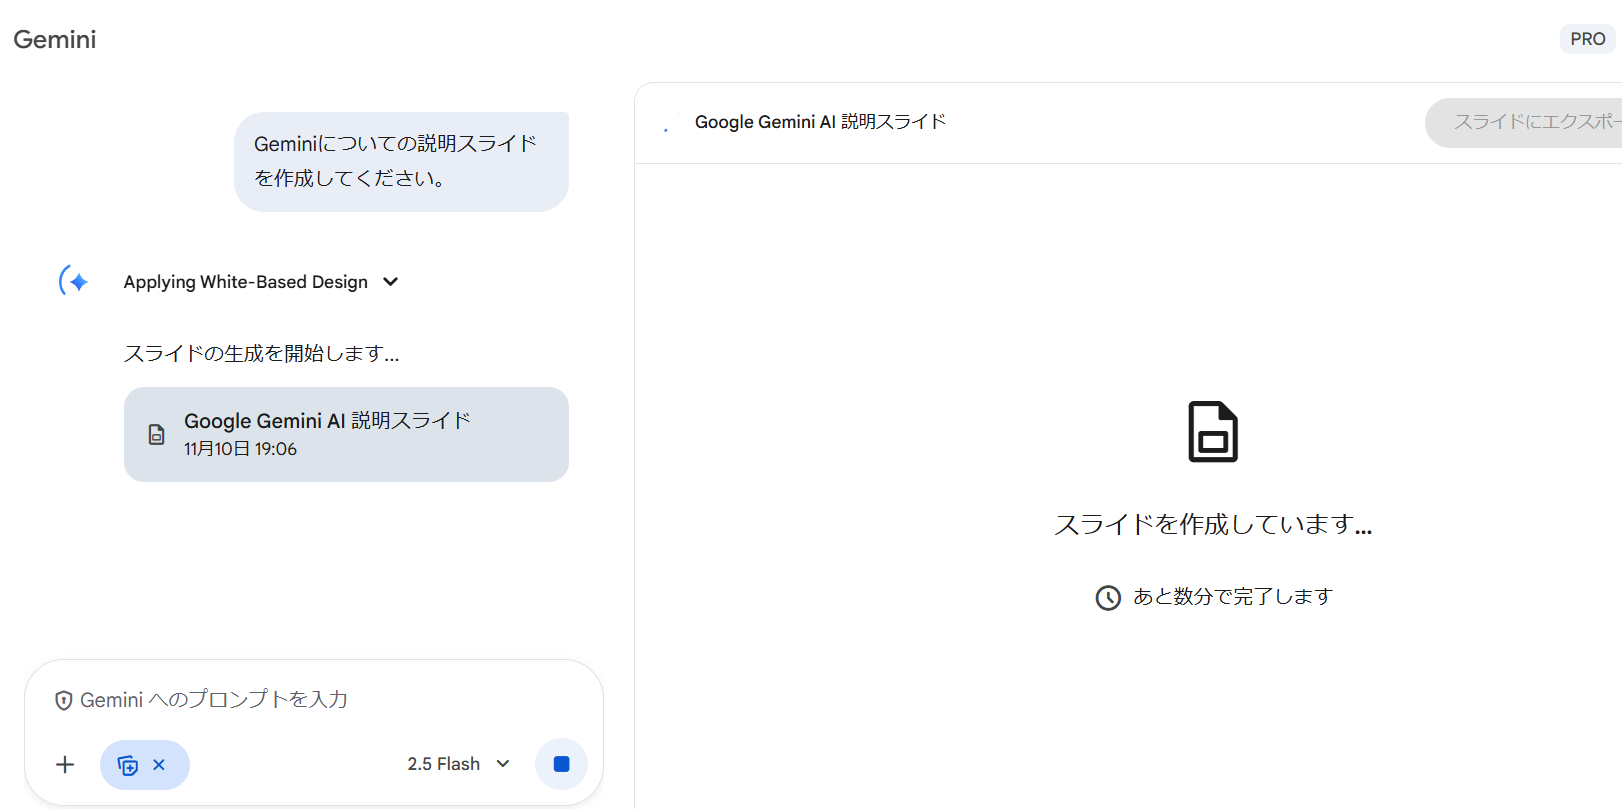
Task: Click the shield icon in the prompt box
Action: [63, 700]
